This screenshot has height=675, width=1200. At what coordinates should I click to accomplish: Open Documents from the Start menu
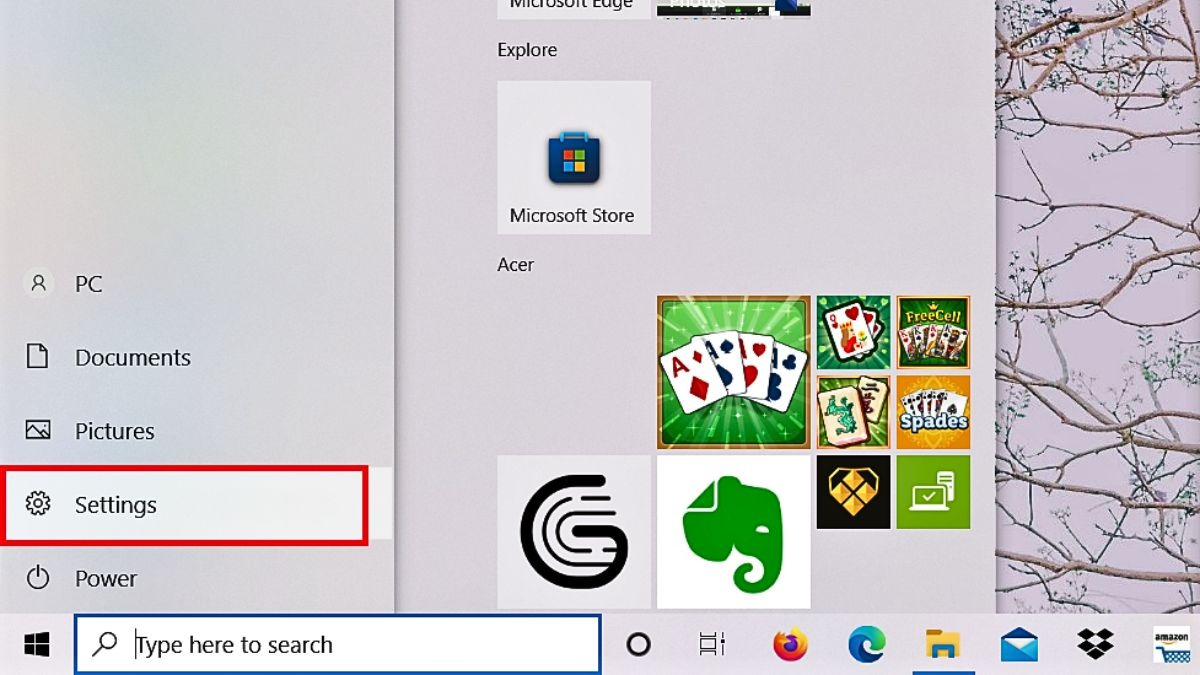(x=197, y=357)
